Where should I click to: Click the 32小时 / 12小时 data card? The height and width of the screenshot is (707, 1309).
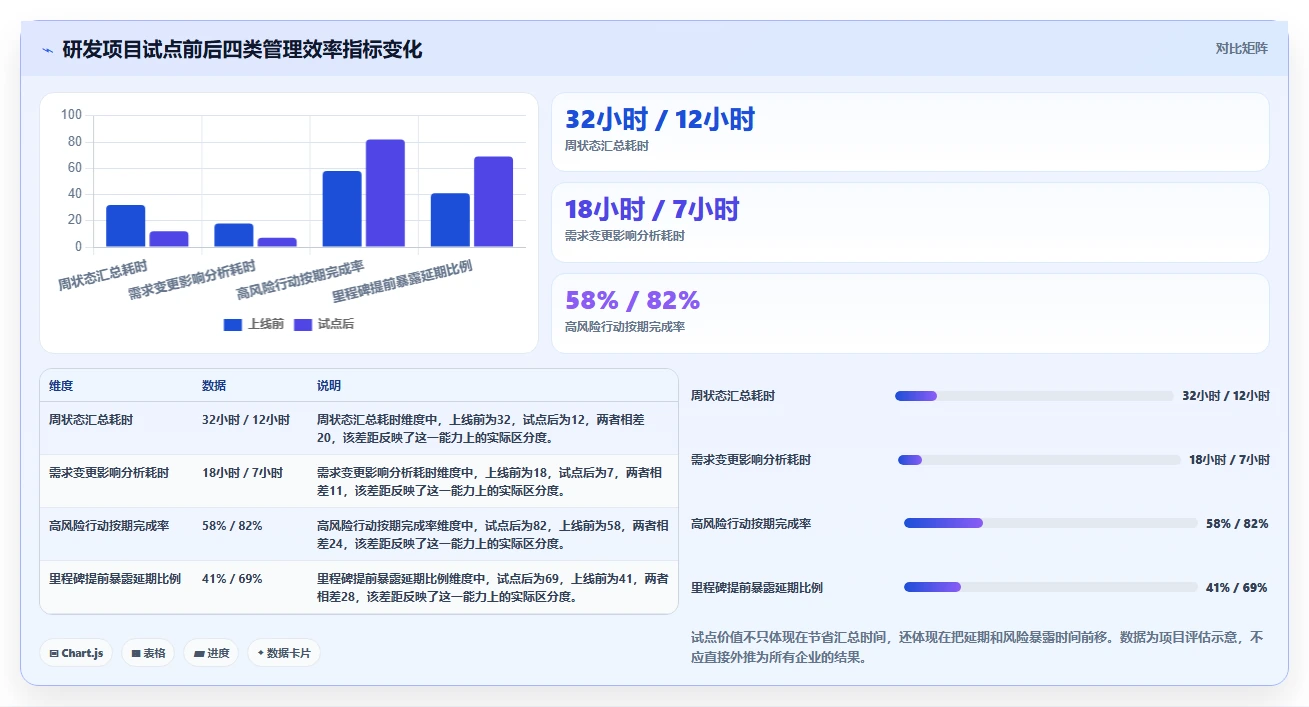(x=910, y=132)
